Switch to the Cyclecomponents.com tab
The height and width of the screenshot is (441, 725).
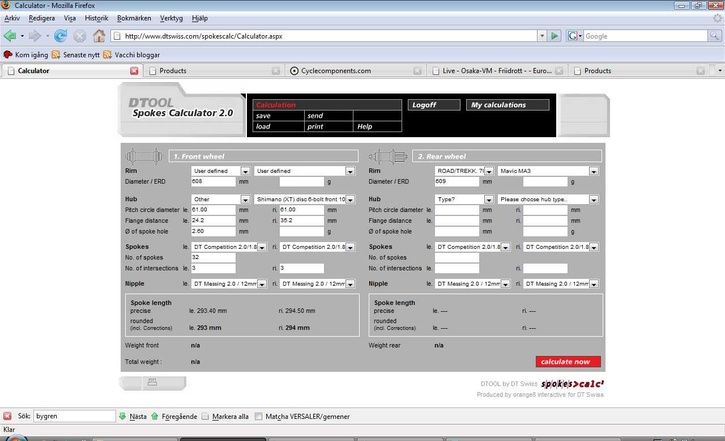(x=355, y=71)
